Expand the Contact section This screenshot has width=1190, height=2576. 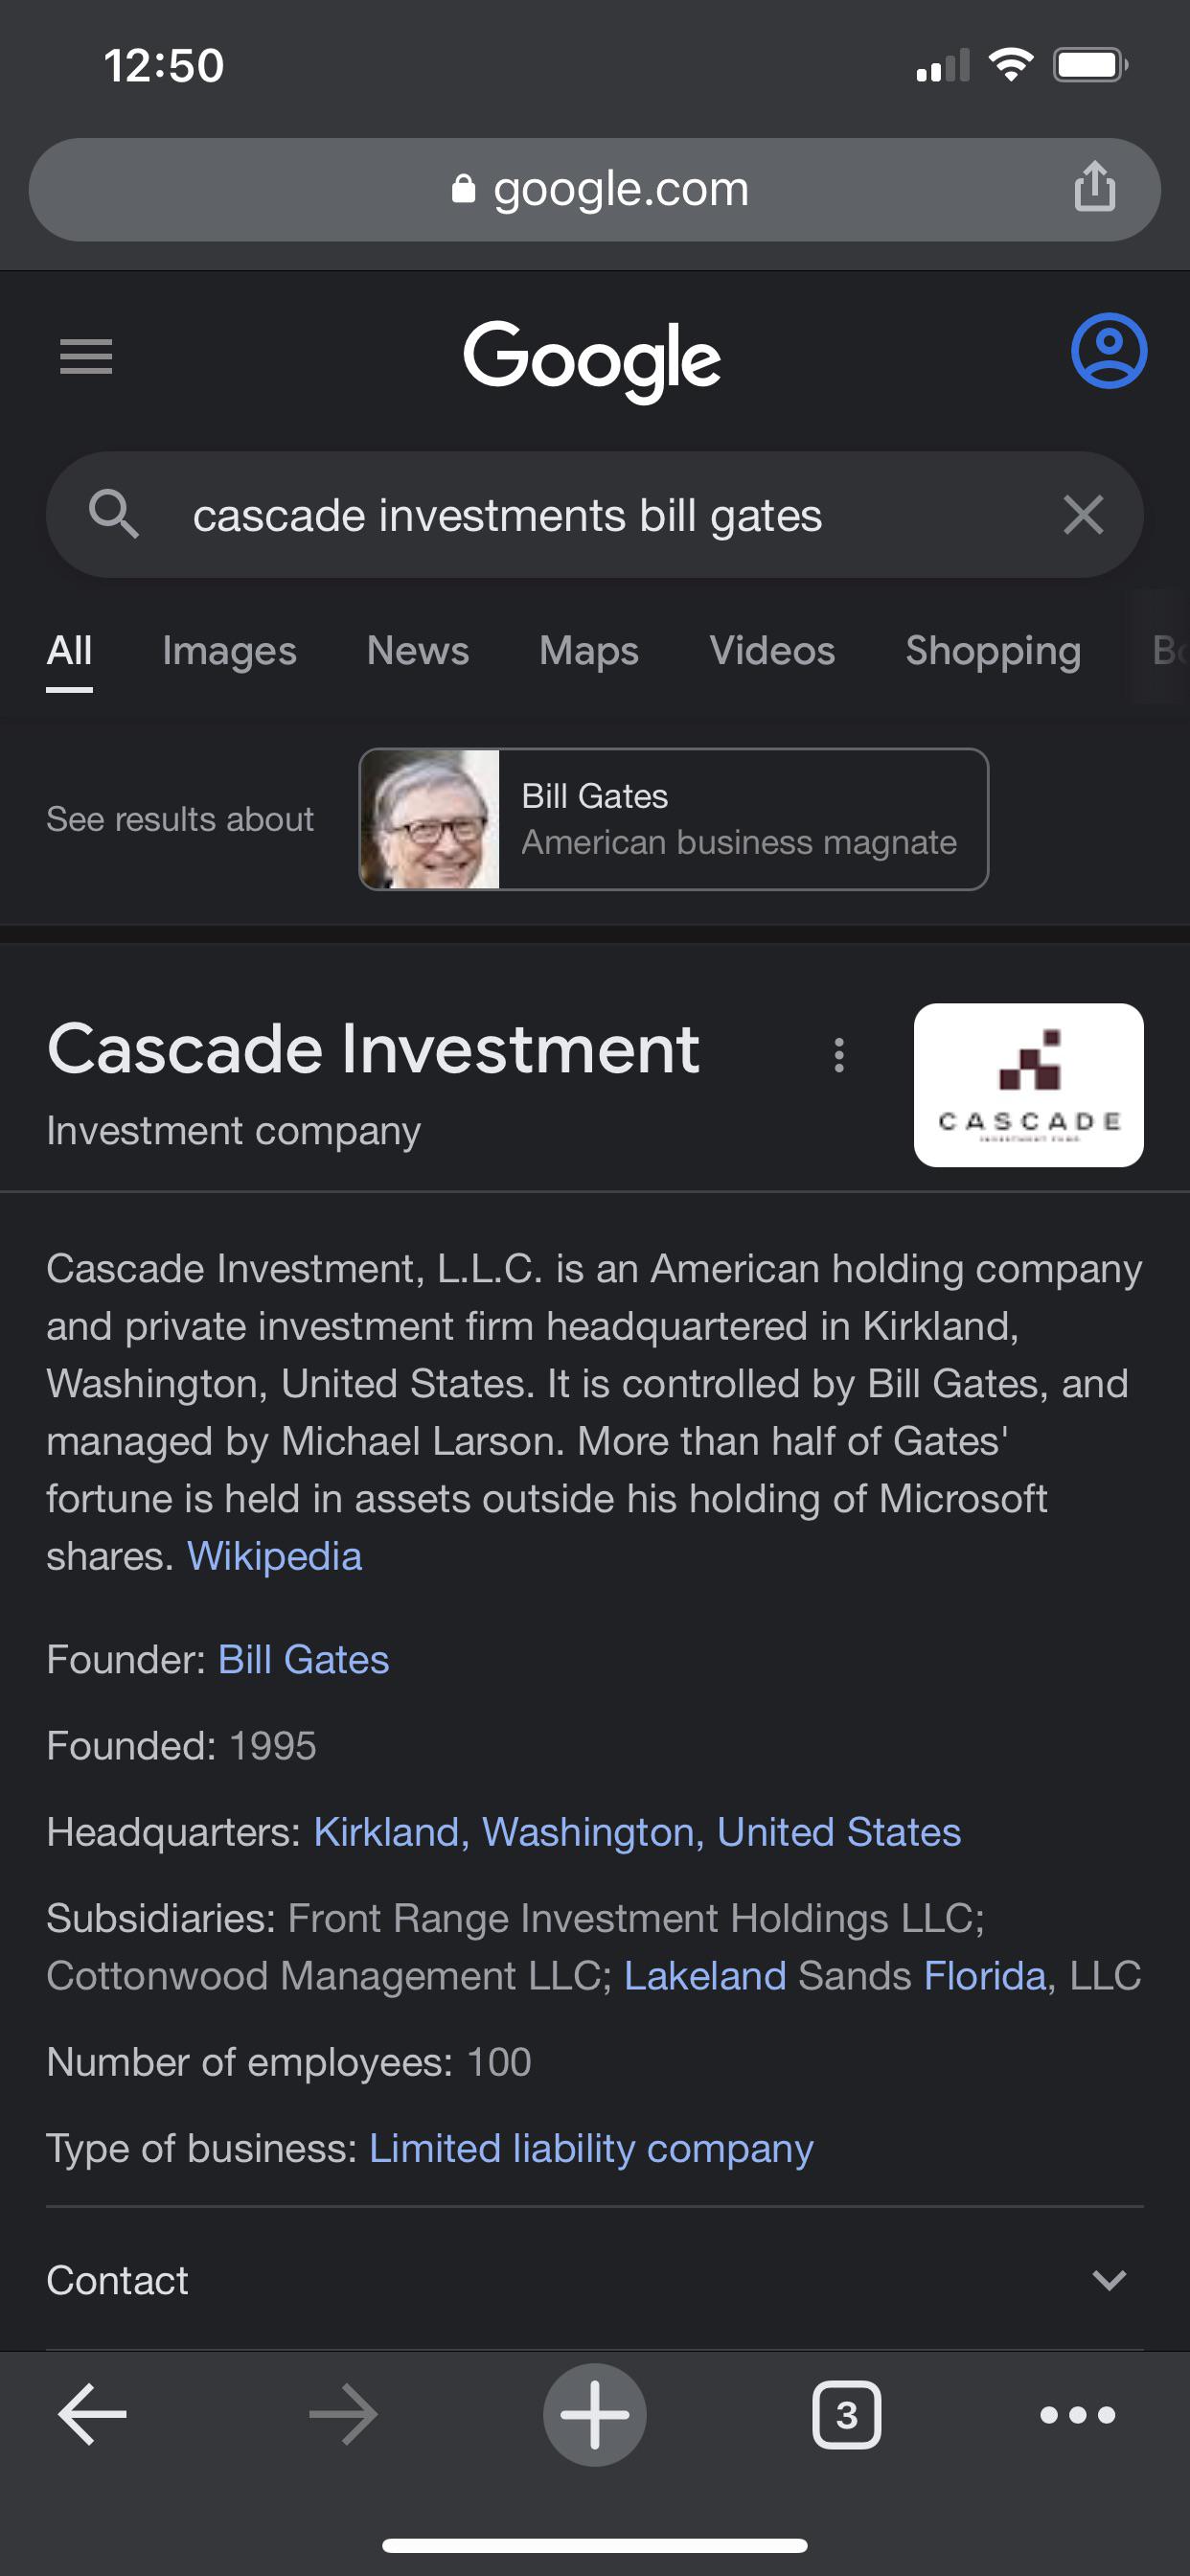pos(1108,2281)
